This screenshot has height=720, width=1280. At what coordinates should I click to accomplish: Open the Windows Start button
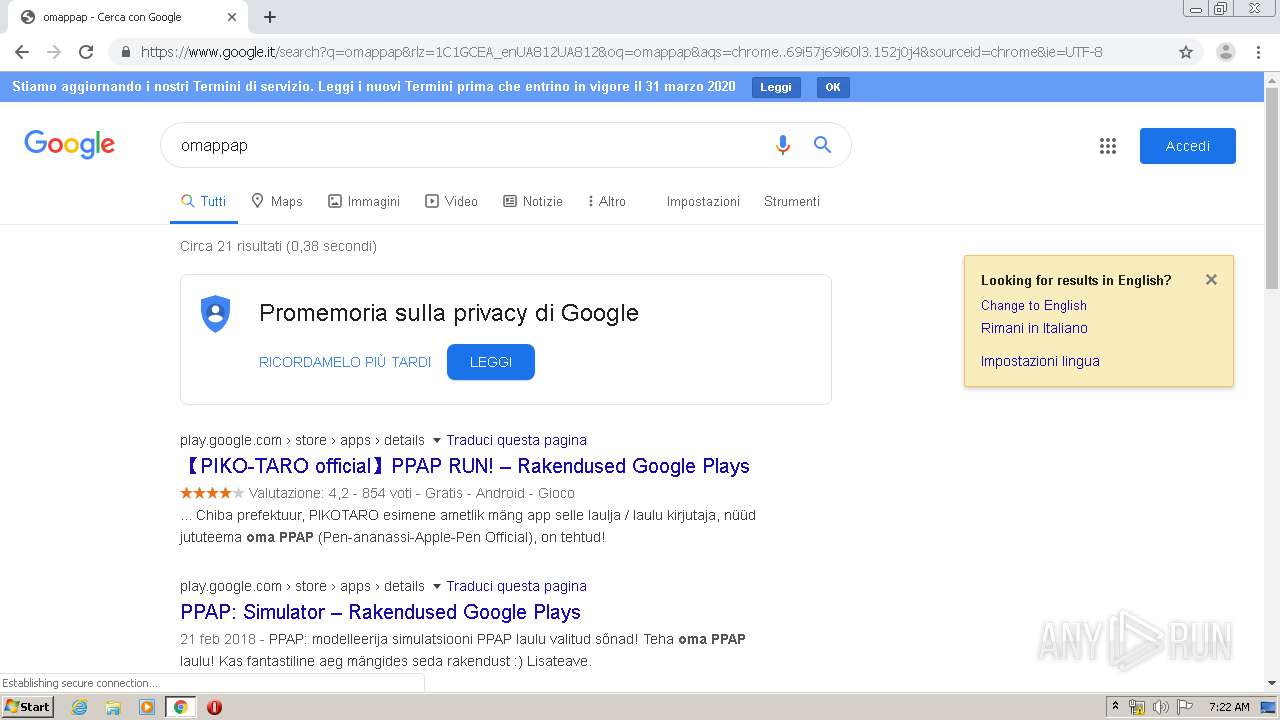(x=27, y=707)
